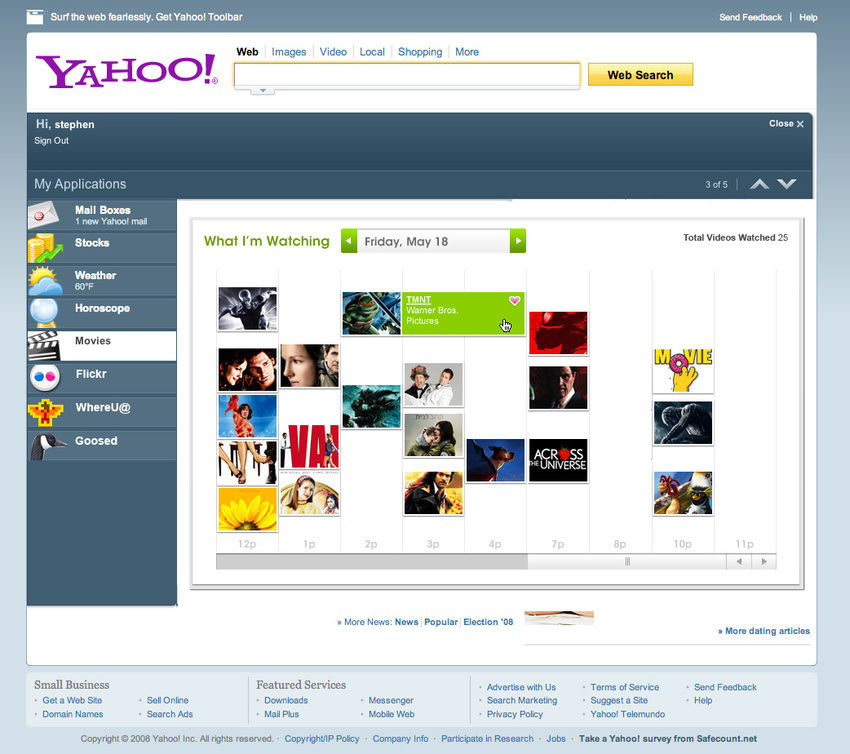The width and height of the screenshot is (850, 754).
Task: Select the Weather 60°F application row text
Action: [95, 280]
